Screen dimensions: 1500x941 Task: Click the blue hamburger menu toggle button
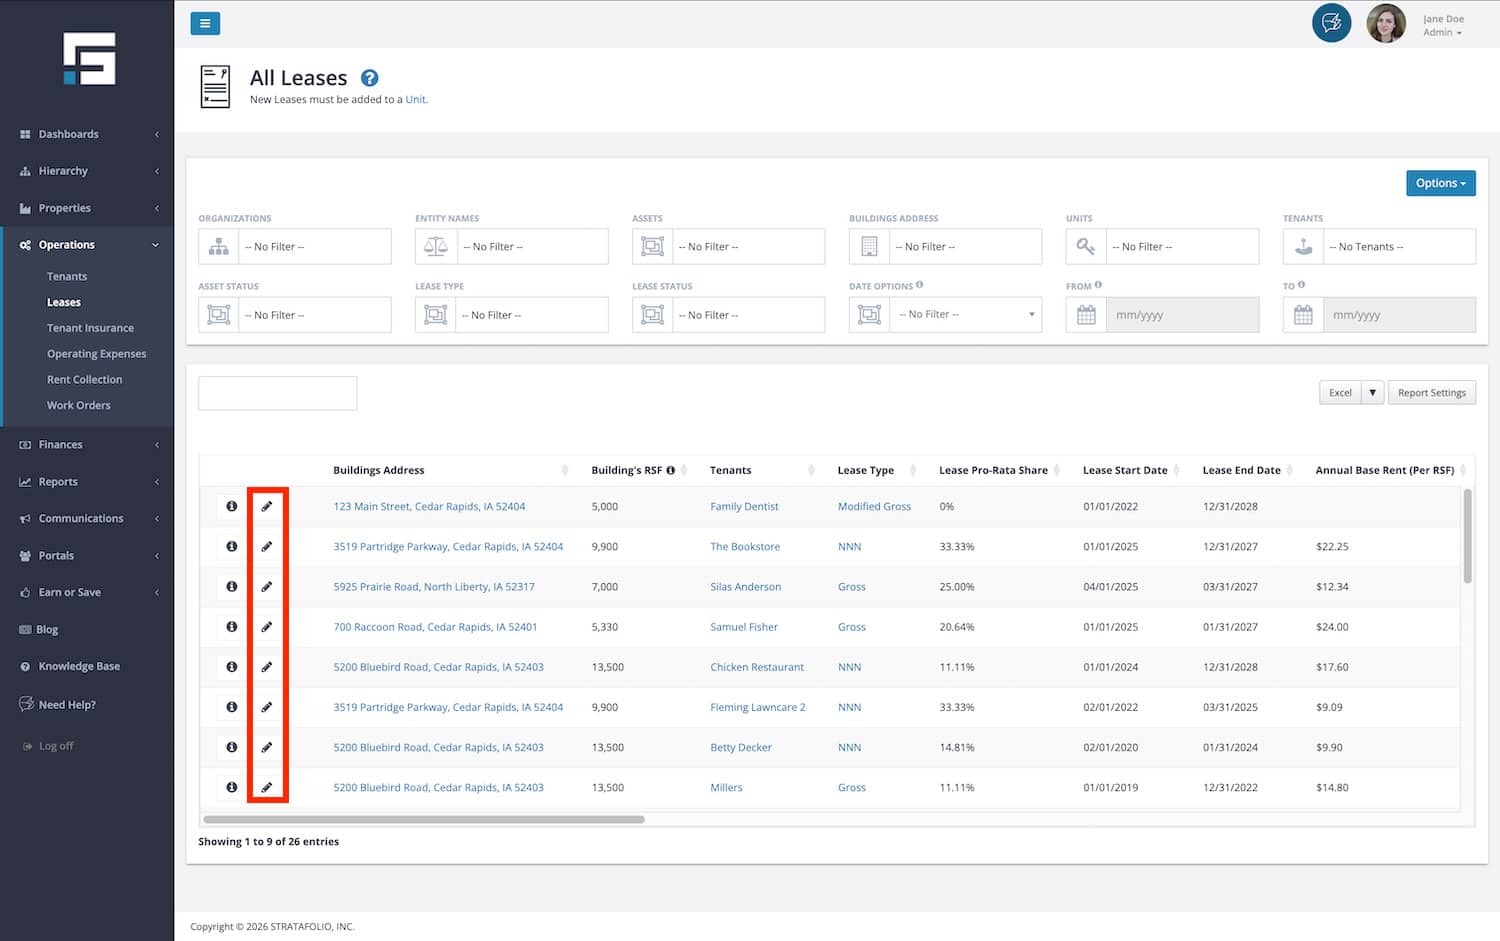click(205, 24)
